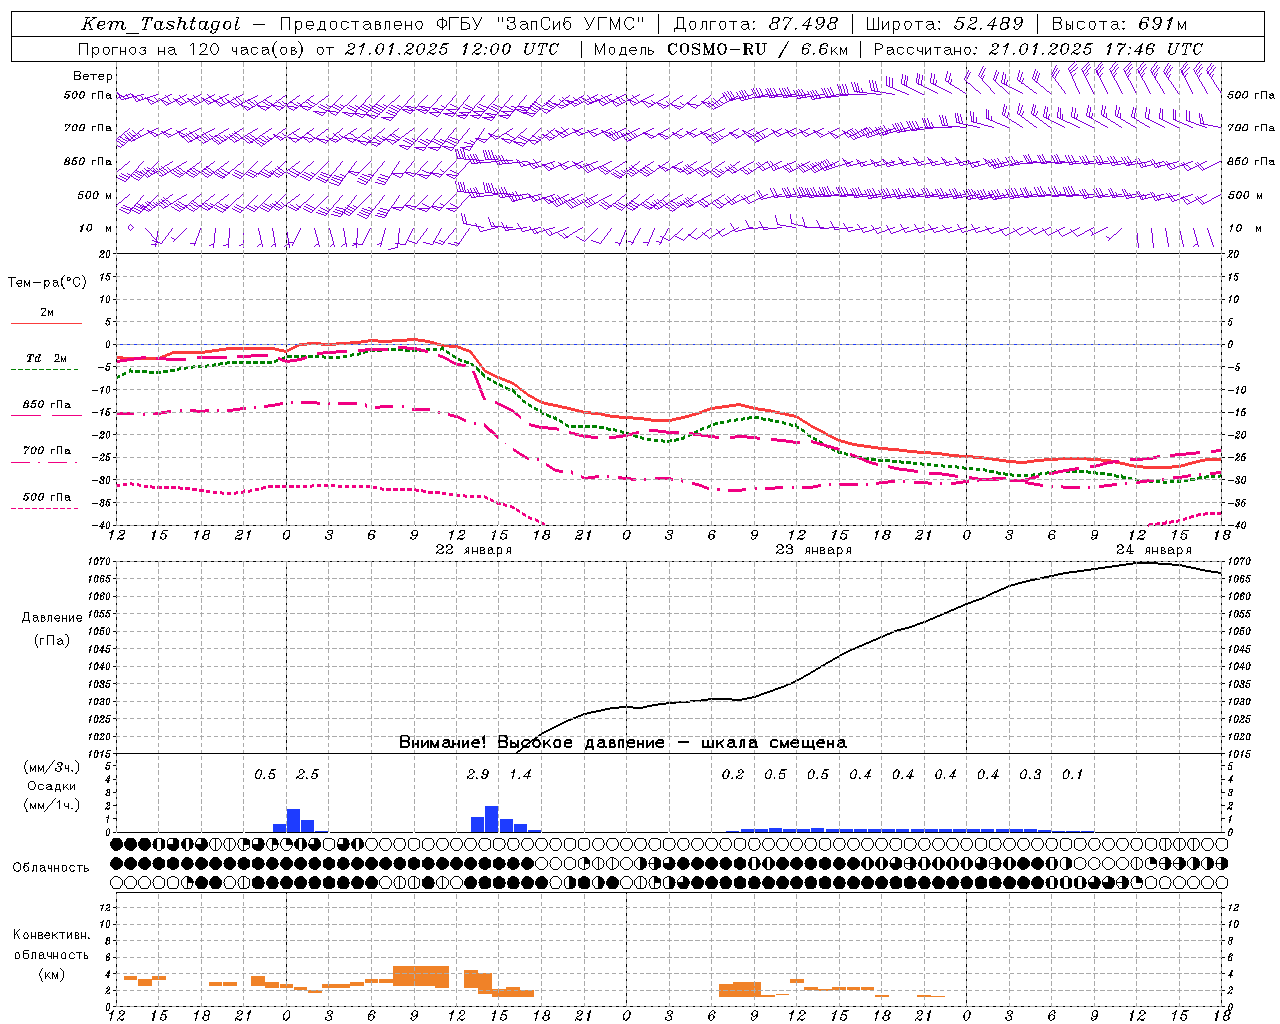The image size is (1280, 1024).
Task: Click the '22 января' date label
Action: 473,550
